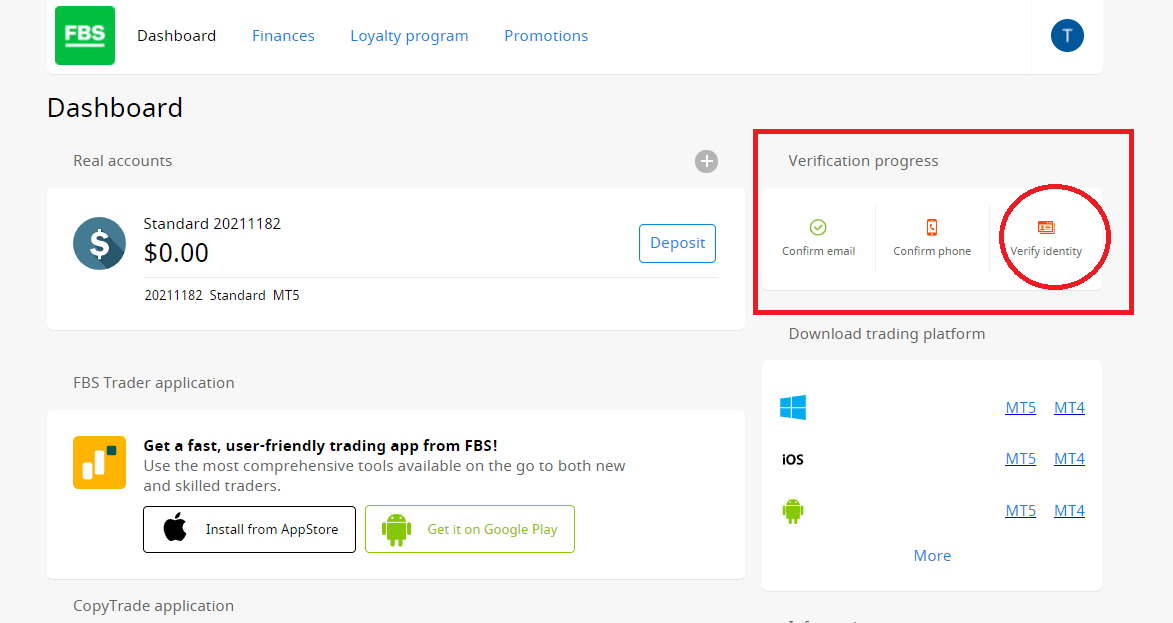Click Install from AppStore button
1173x623 pixels.
[x=249, y=529]
